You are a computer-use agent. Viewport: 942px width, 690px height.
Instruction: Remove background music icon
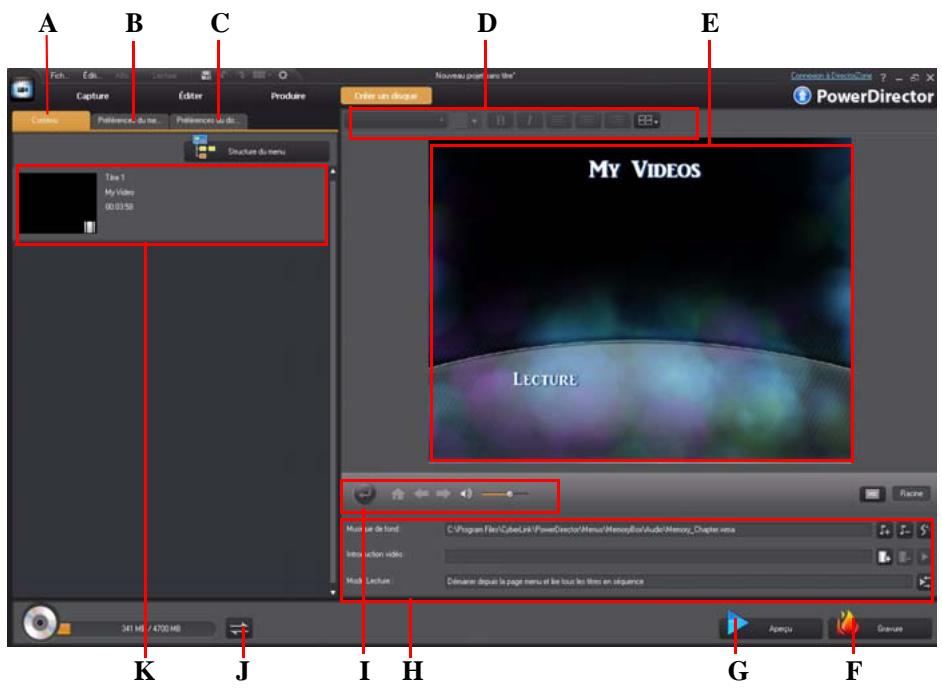click(x=904, y=530)
